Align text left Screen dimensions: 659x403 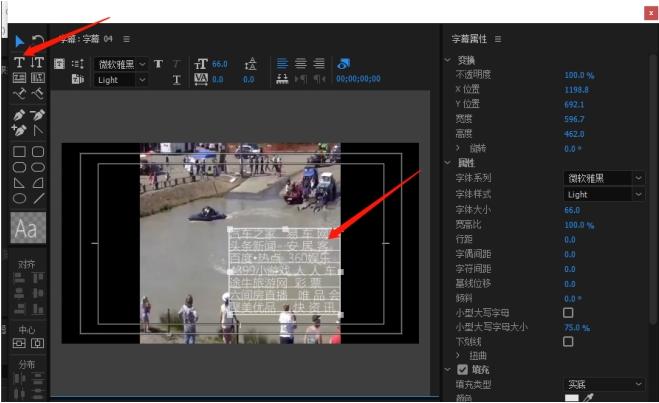(282, 63)
